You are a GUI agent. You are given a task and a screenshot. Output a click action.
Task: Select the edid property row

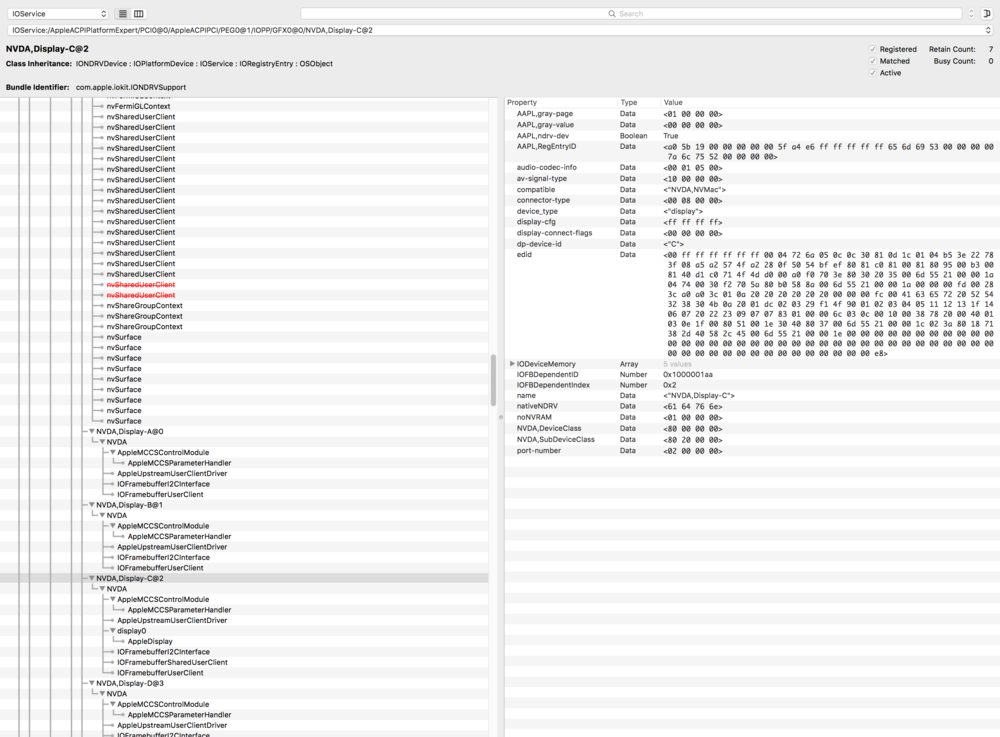(x=752, y=303)
